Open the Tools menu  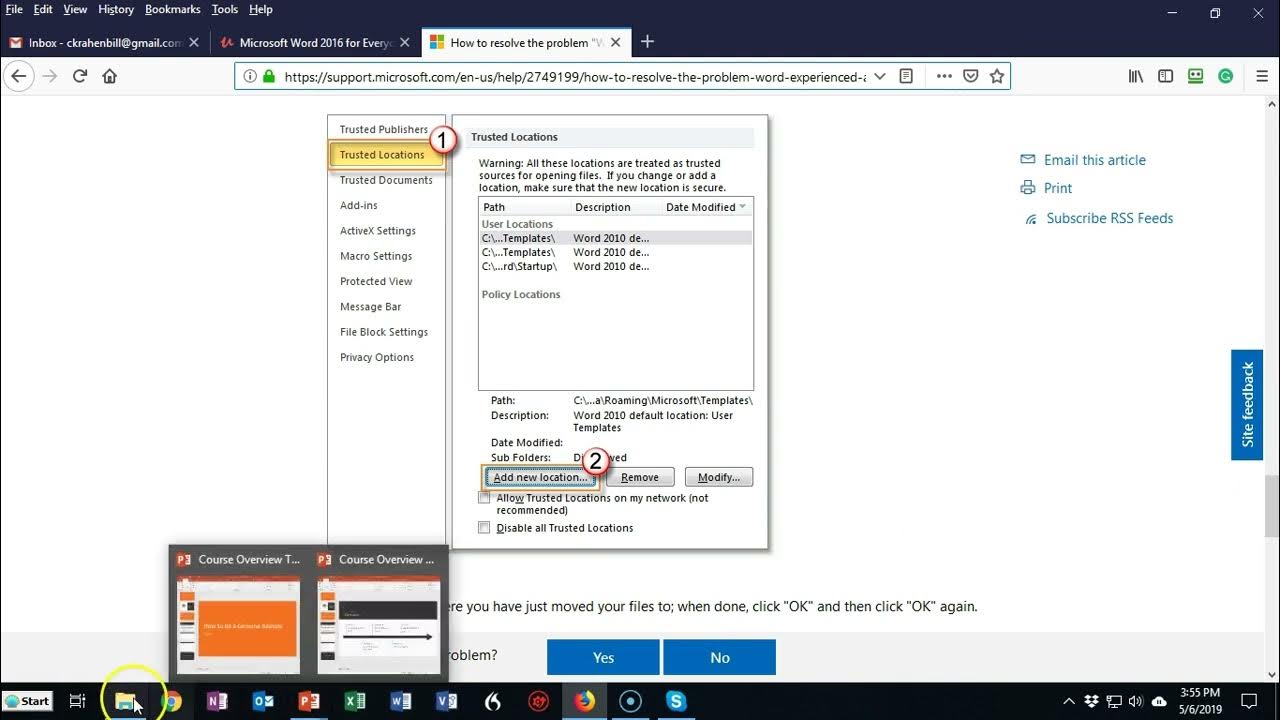(x=225, y=9)
